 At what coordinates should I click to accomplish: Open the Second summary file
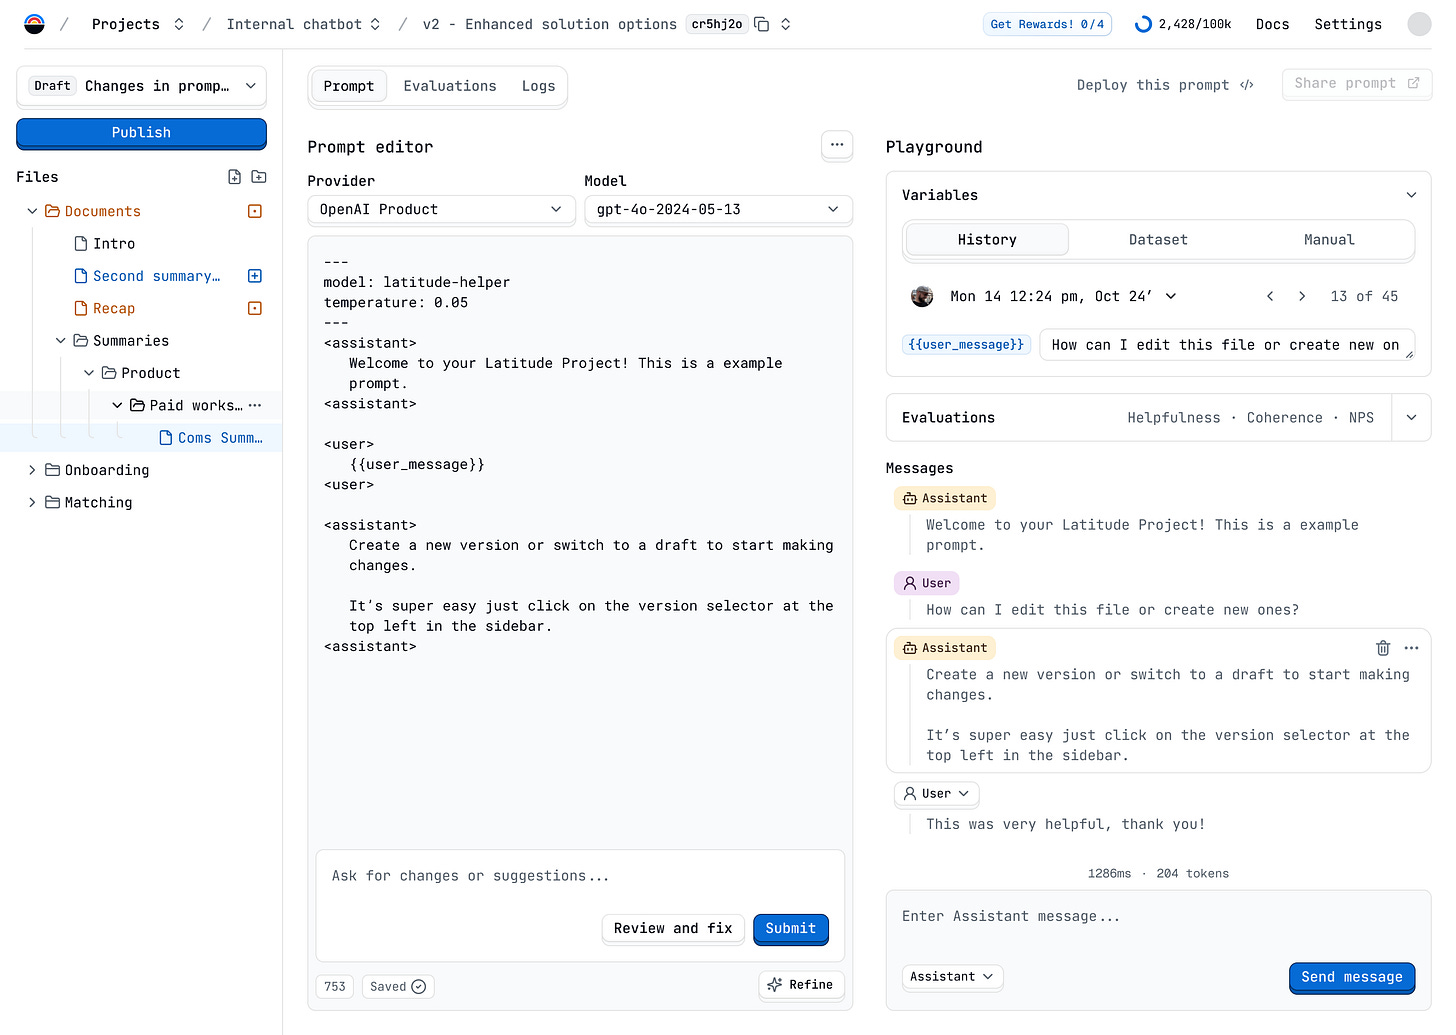click(x=147, y=276)
